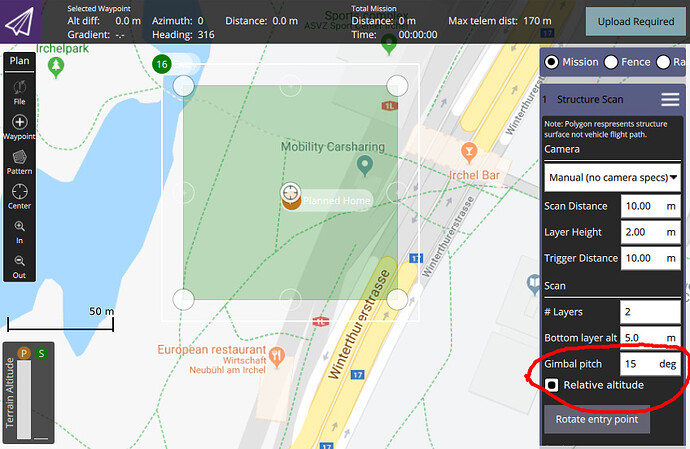The image size is (690, 449).
Task: Zoom the map with the In tool
Action: (20, 231)
